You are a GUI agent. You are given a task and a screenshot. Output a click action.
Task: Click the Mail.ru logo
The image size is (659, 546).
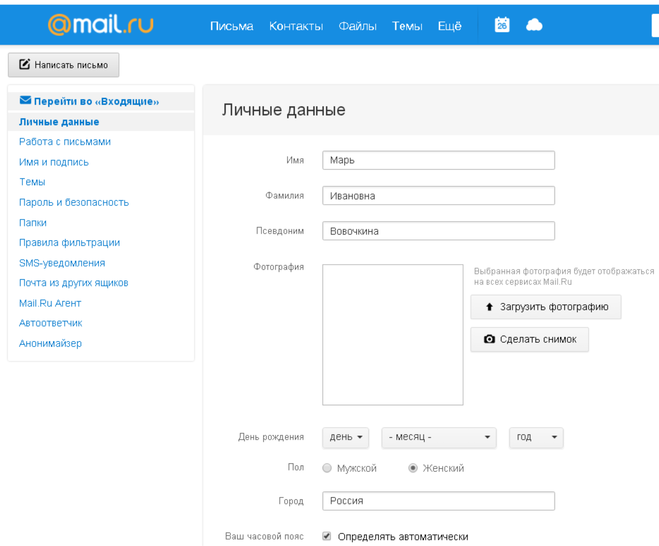point(100,25)
